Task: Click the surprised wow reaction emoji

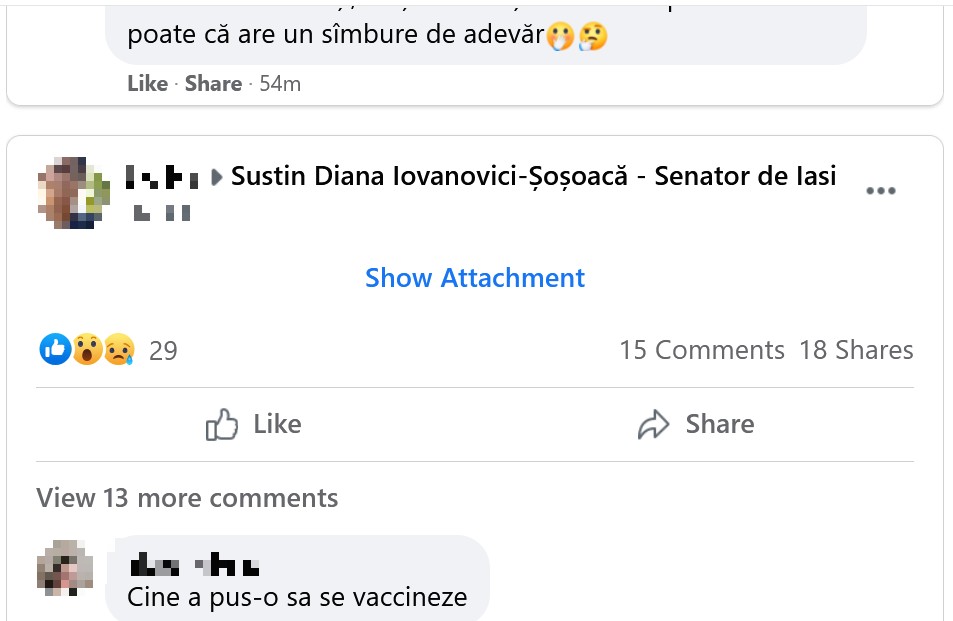Action: click(x=87, y=349)
